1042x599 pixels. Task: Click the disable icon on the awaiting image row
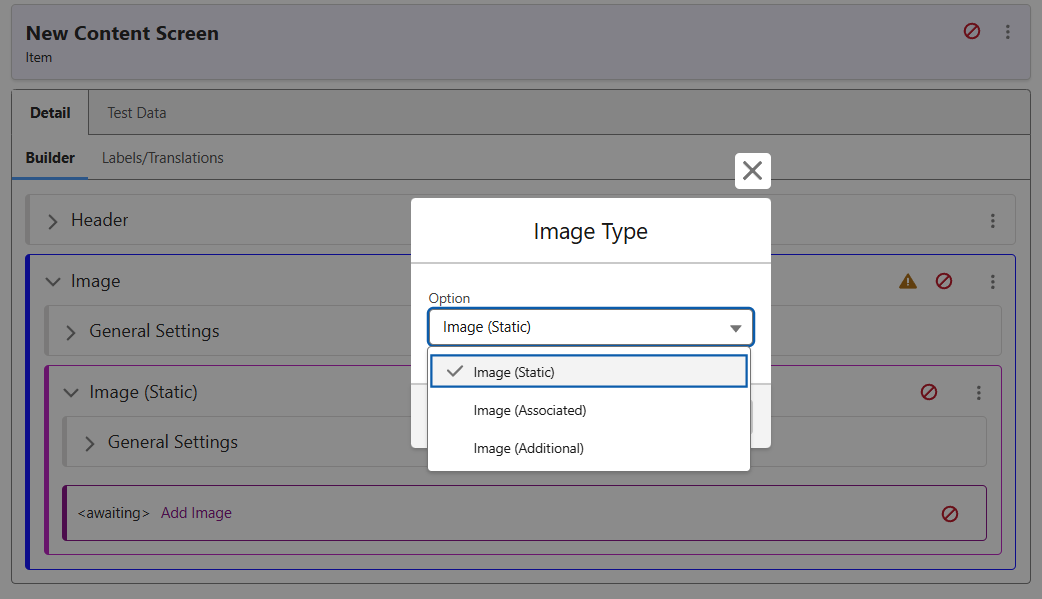tap(949, 514)
